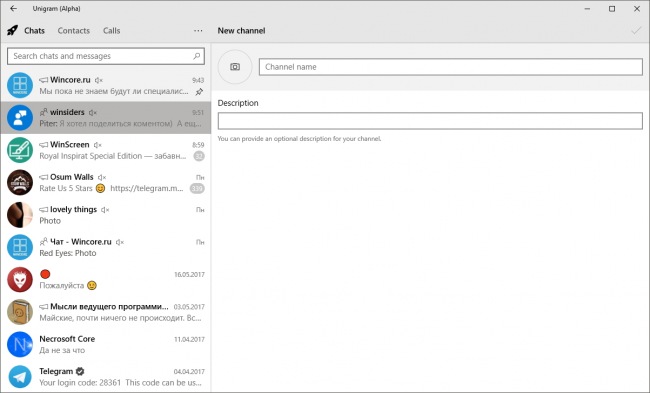Viewport: 650px width, 393px height.
Task: Open Мысли ведущего программиста channel
Action: (x=106, y=312)
